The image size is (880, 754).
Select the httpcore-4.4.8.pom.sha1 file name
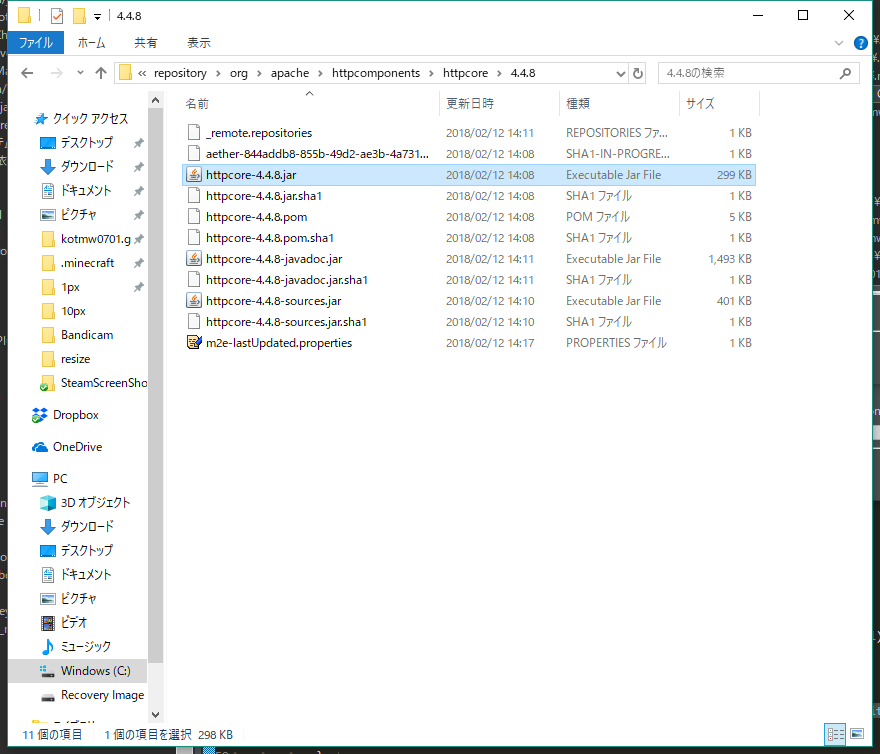point(270,238)
